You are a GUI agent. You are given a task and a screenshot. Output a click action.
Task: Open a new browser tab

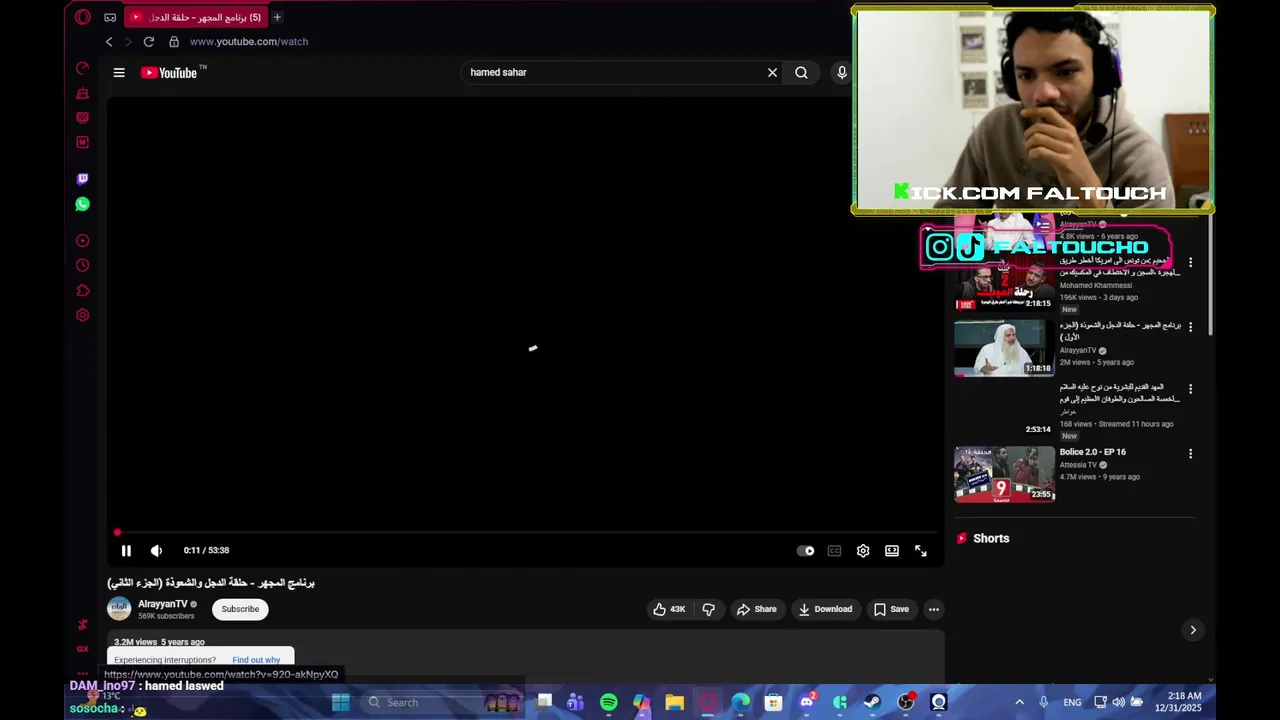point(277,17)
